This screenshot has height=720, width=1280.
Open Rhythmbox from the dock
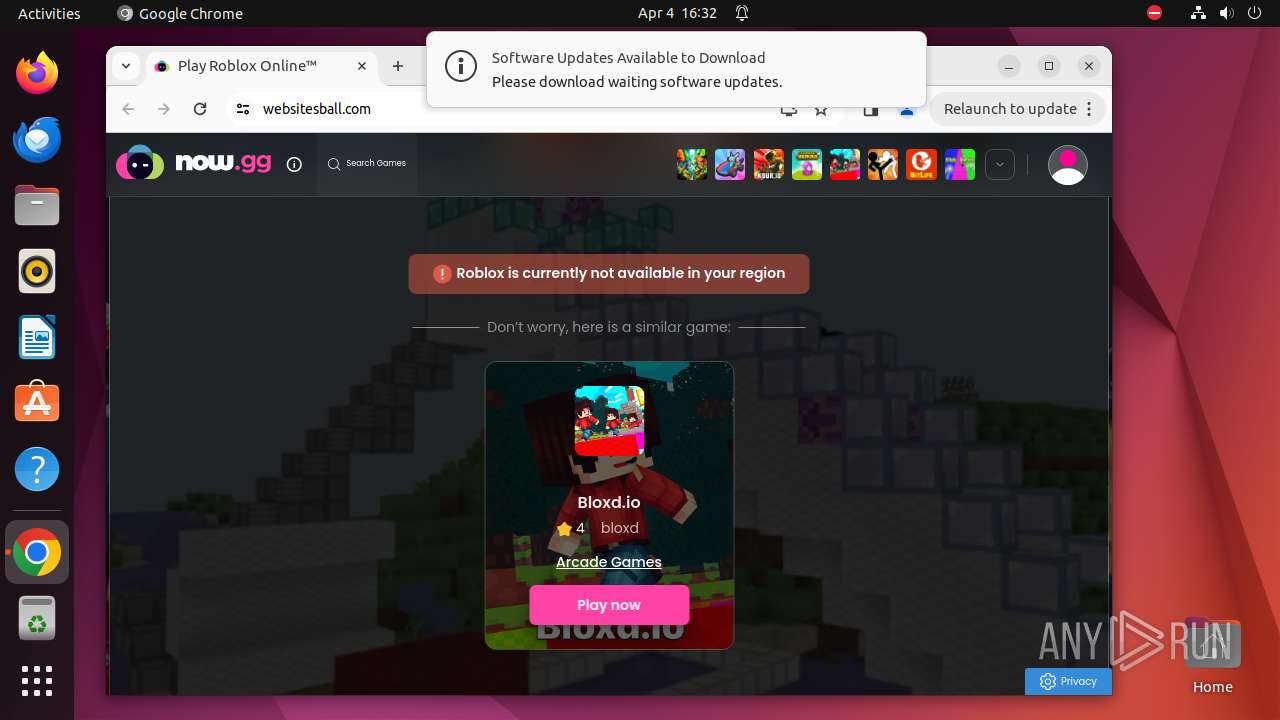coord(37,271)
